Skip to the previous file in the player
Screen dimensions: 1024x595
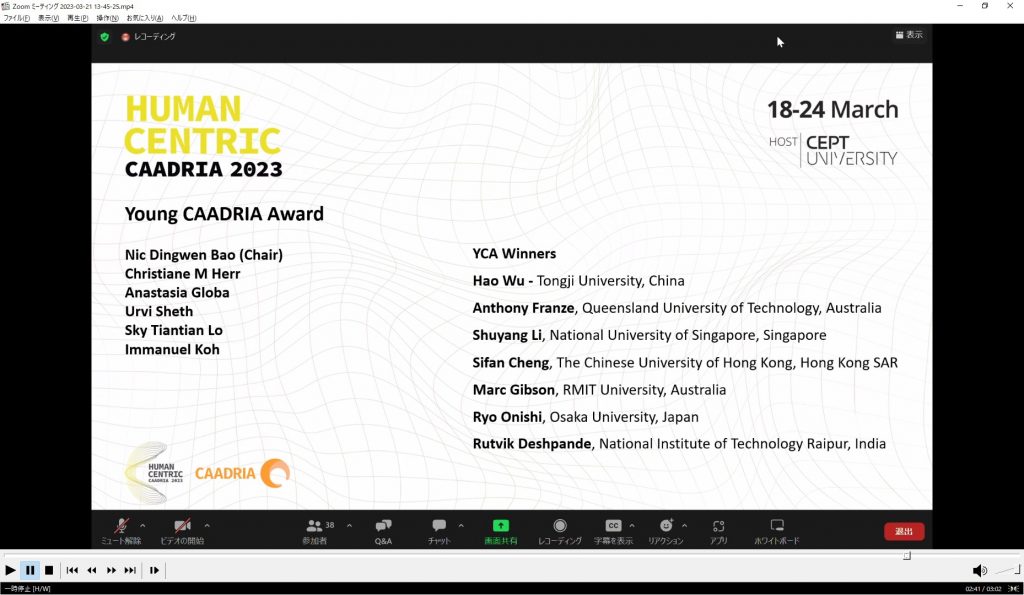72,570
